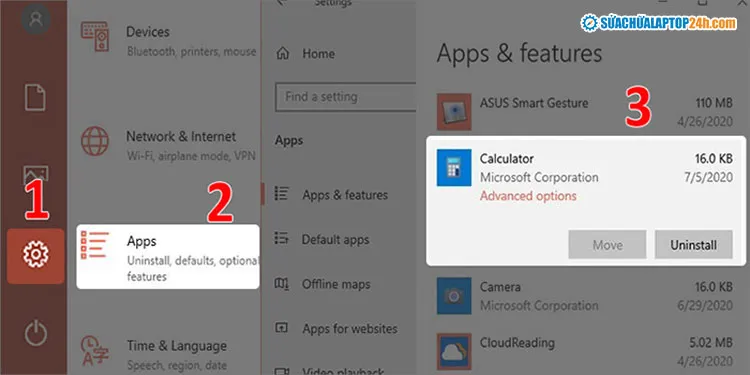Click the 5.02 MB size value
The image size is (750, 375).
coord(712,342)
